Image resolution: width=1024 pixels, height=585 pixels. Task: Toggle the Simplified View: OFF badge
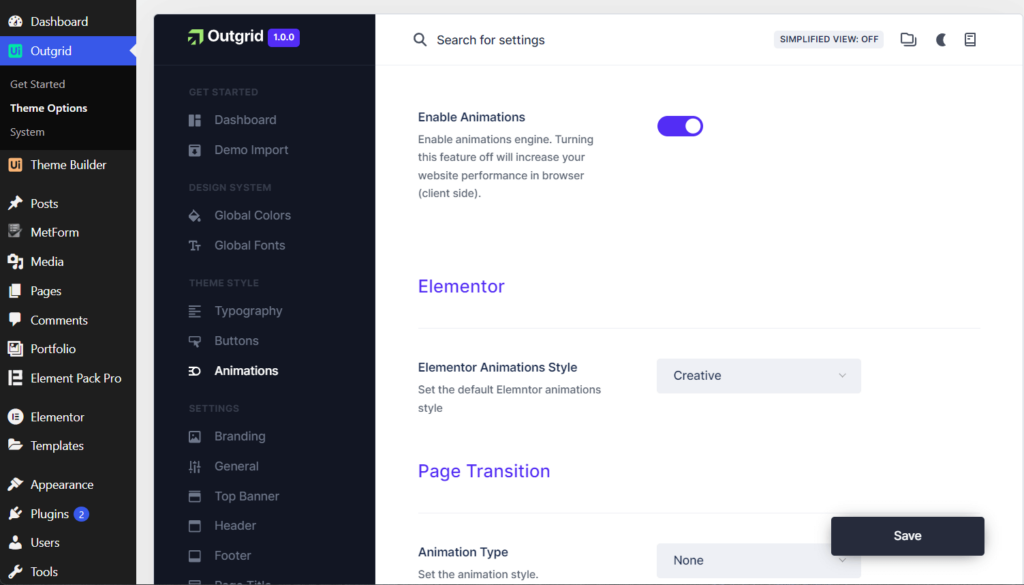pos(829,39)
